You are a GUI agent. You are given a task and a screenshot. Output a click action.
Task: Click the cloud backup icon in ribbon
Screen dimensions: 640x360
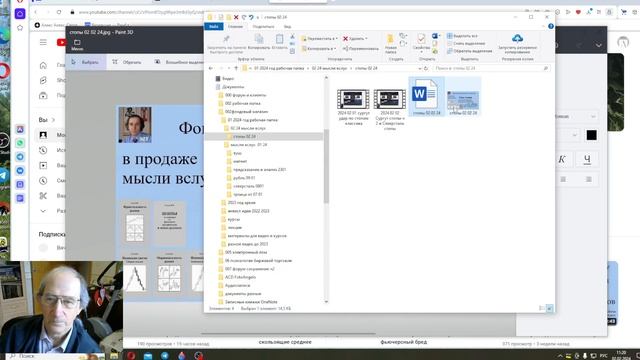517,38
